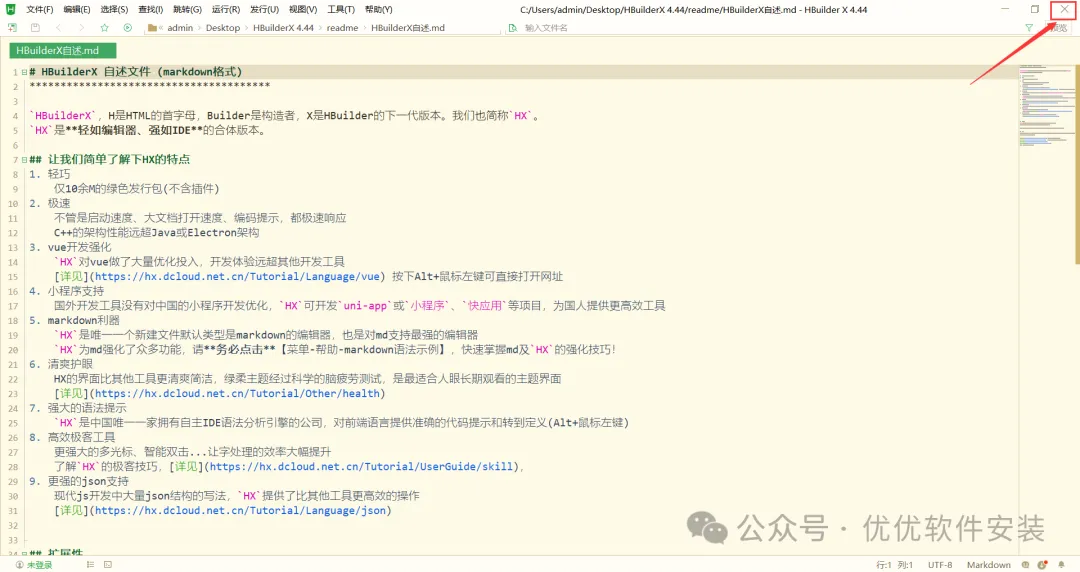The width and height of the screenshot is (1080, 572).
Task: Open the 发行(U) menu
Action: pos(264,10)
